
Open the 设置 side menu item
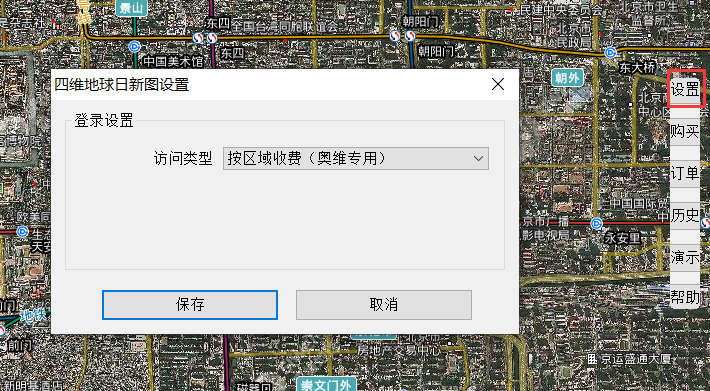pyautogui.click(x=685, y=90)
